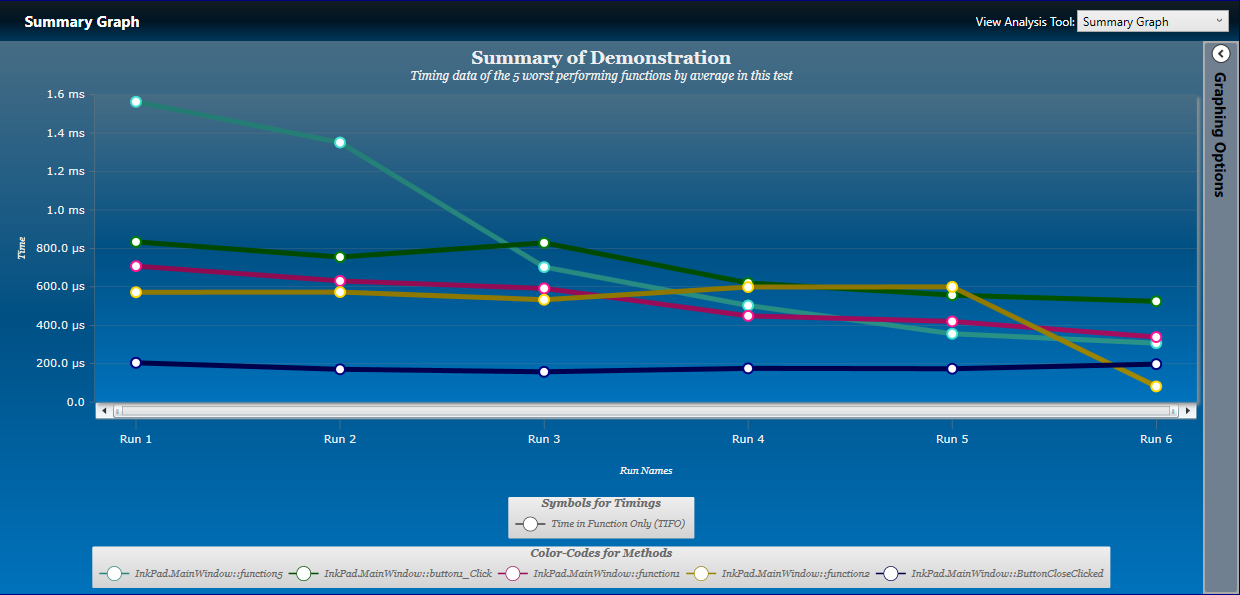This screenshot has width=1240, height=595.
Task: Click the Run 3 axis label
Action: tap(544, 439)
